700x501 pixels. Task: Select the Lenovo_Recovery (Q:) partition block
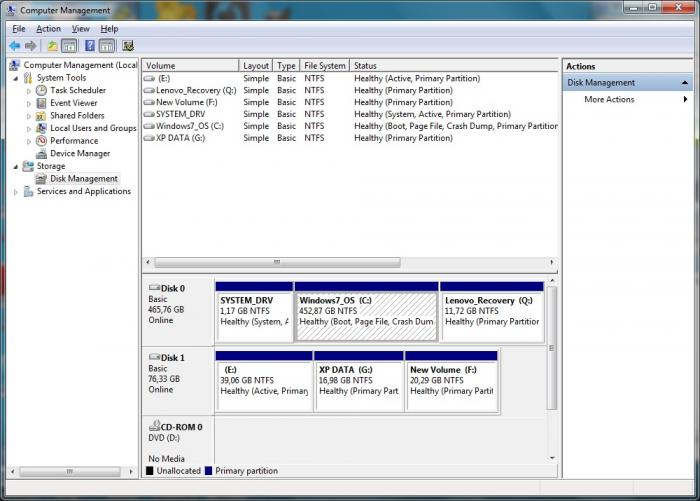point(492,312)
